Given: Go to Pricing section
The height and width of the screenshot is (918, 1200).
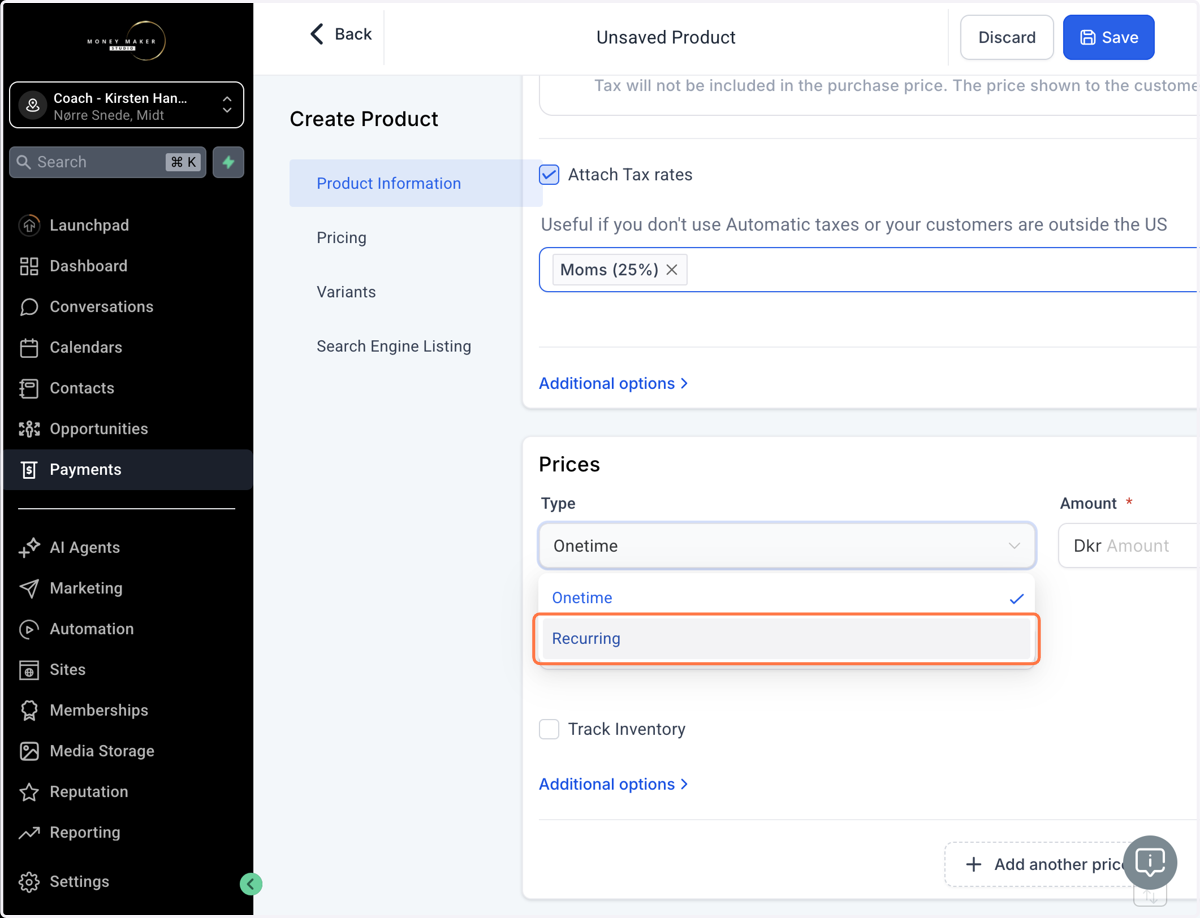Looking at the screenshot, I should (341, 238).
